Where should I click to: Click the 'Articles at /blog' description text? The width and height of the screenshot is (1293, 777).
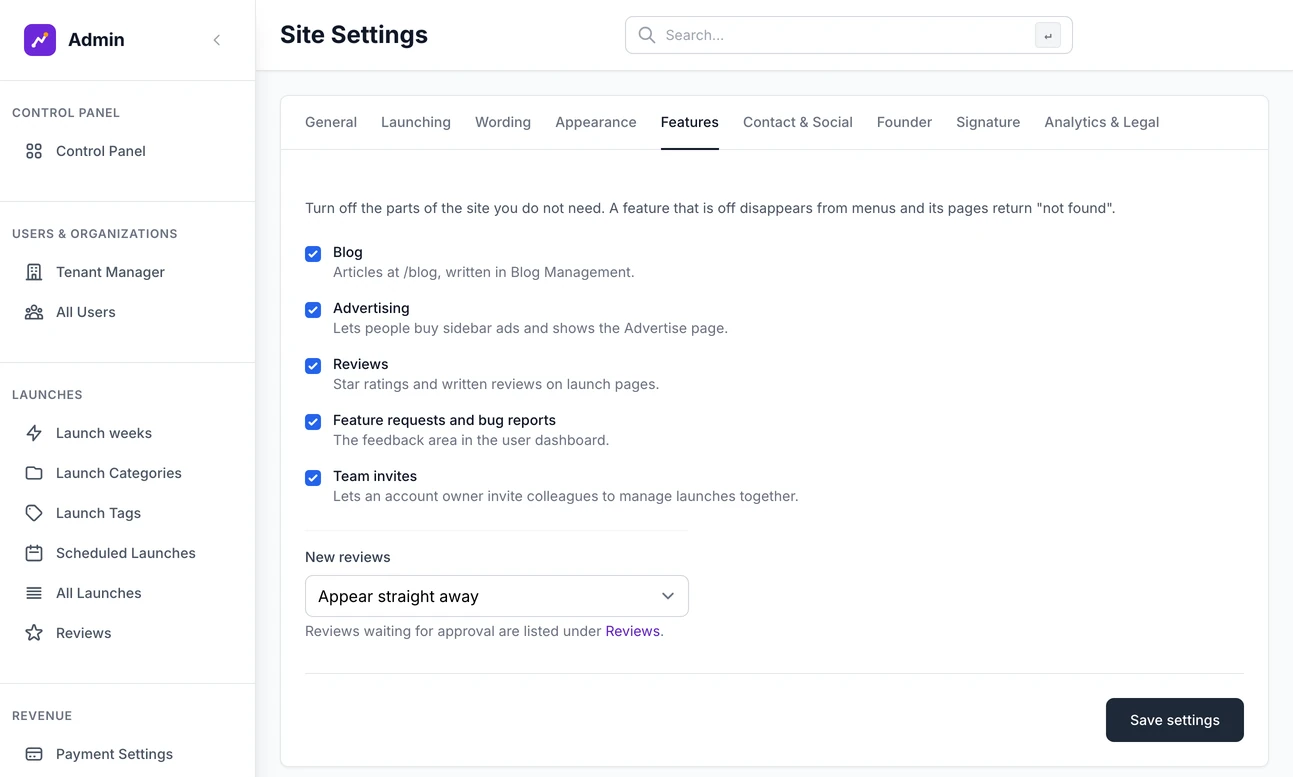click(x=484, y=272)
